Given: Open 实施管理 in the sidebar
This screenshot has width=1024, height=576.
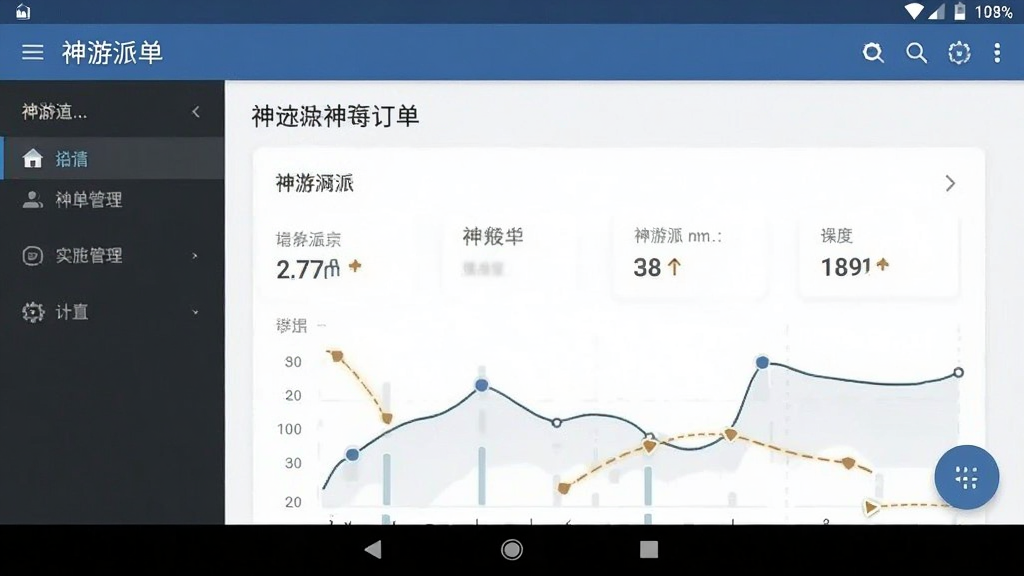Looking at the screenshot, I should 114,255.
